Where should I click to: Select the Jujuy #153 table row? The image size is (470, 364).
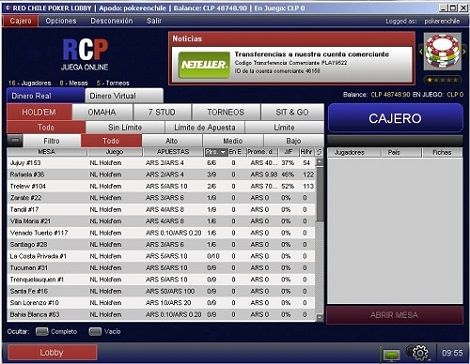[161, 163]
